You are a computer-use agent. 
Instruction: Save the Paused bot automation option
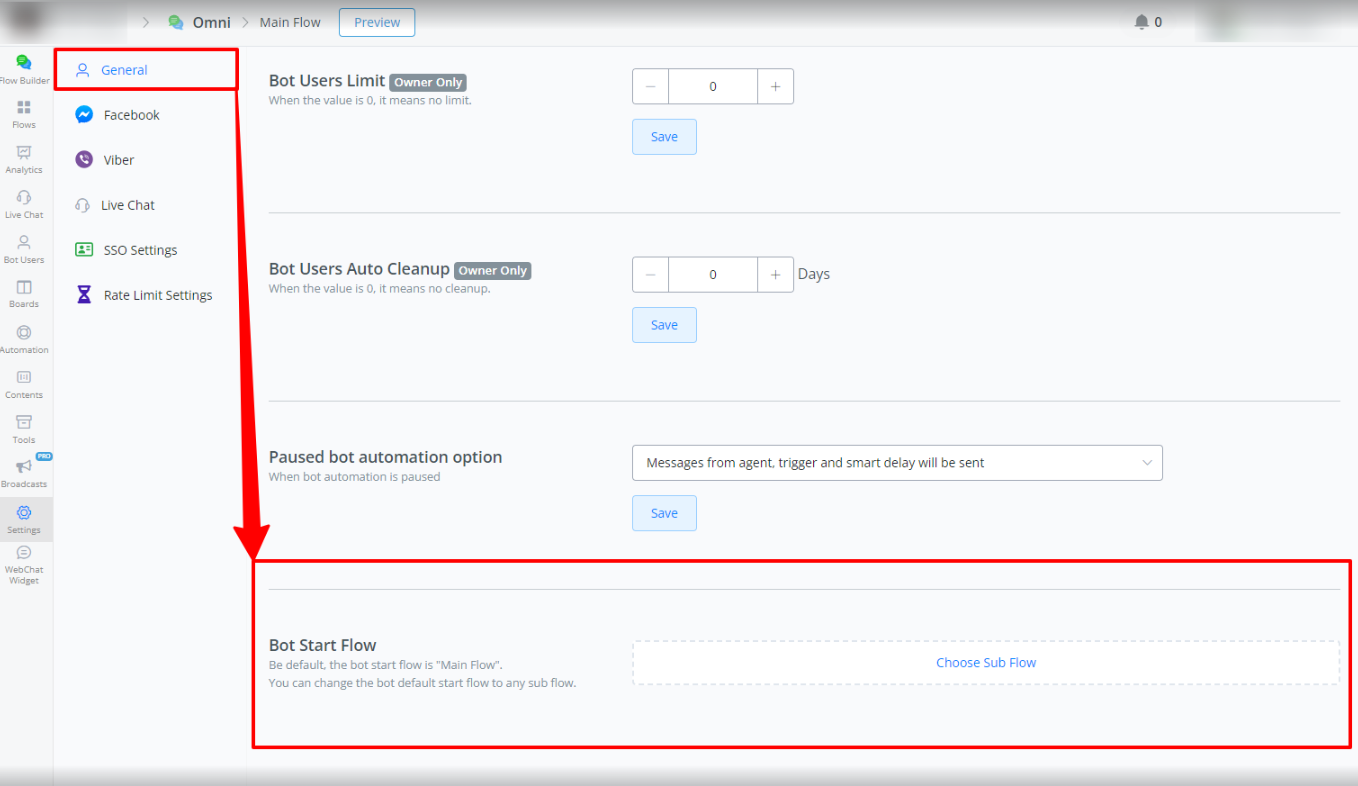tap(664, 513)
